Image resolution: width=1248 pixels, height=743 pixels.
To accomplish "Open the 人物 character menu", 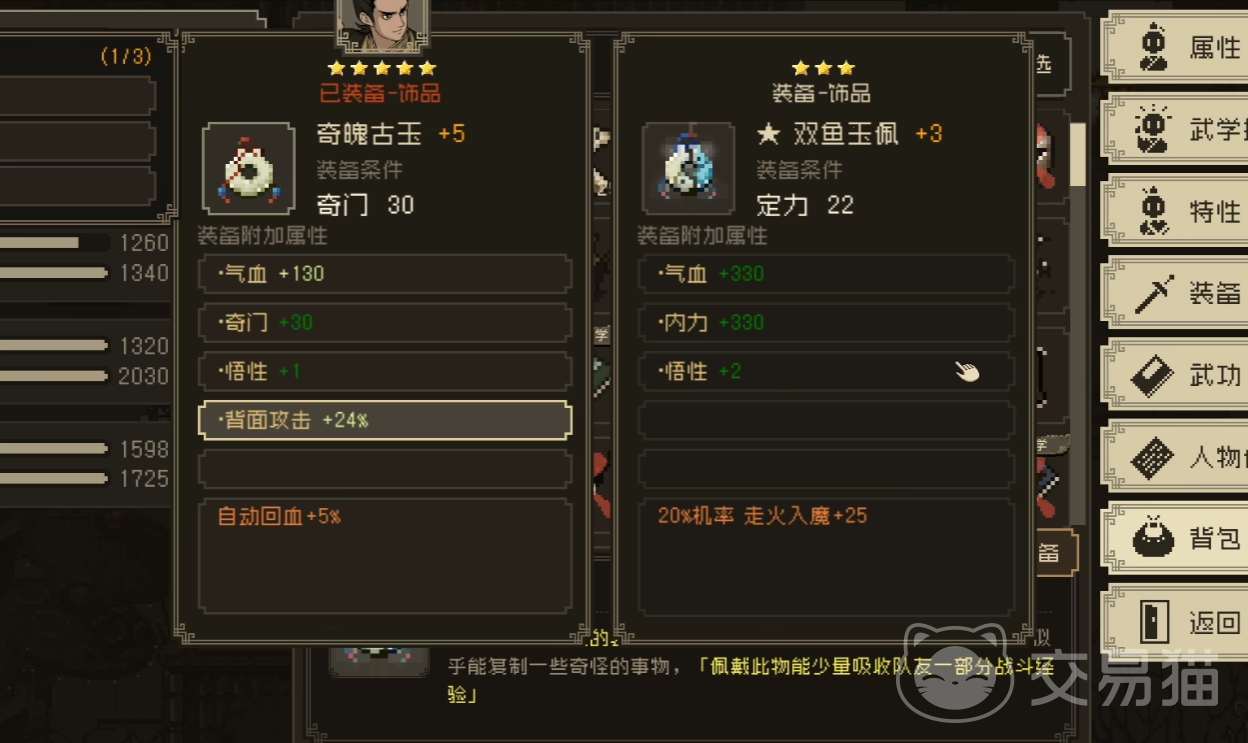I will click(1174, 457).
